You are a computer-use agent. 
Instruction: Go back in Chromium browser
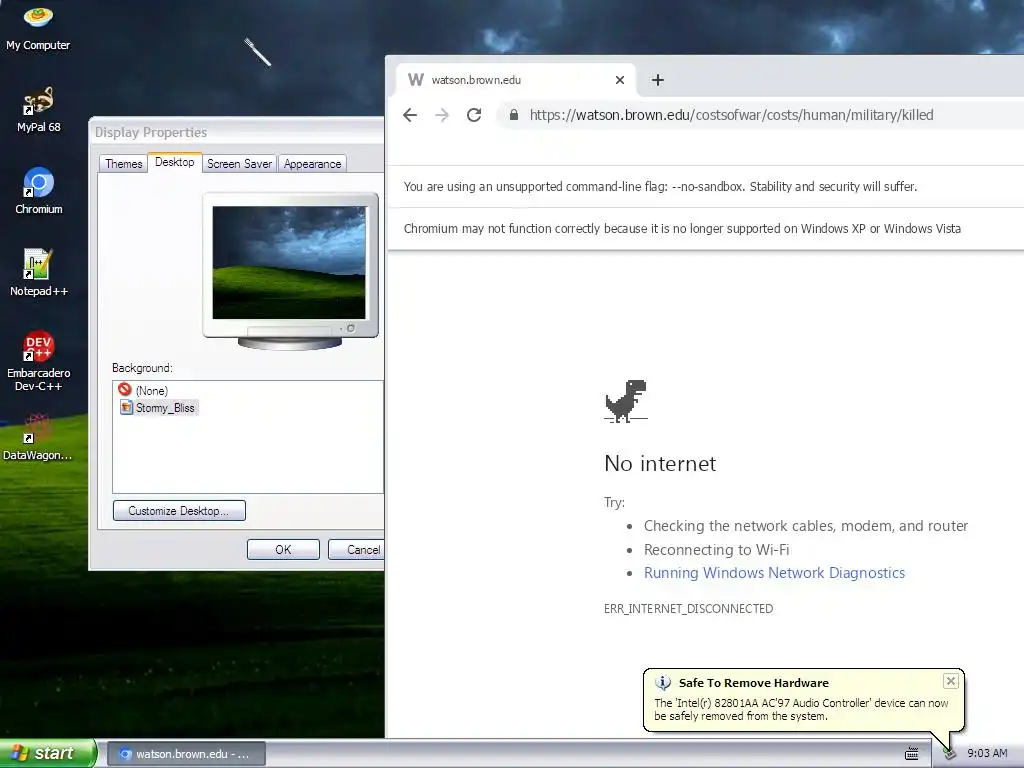point(409,115)
